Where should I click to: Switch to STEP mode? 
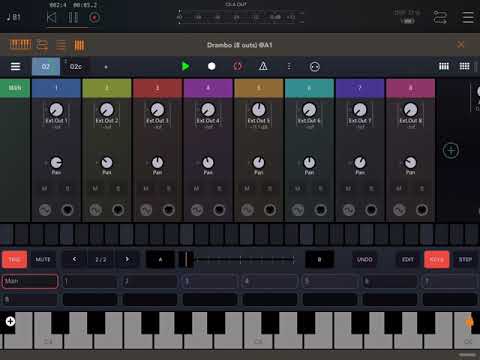[x=465, y=259]
